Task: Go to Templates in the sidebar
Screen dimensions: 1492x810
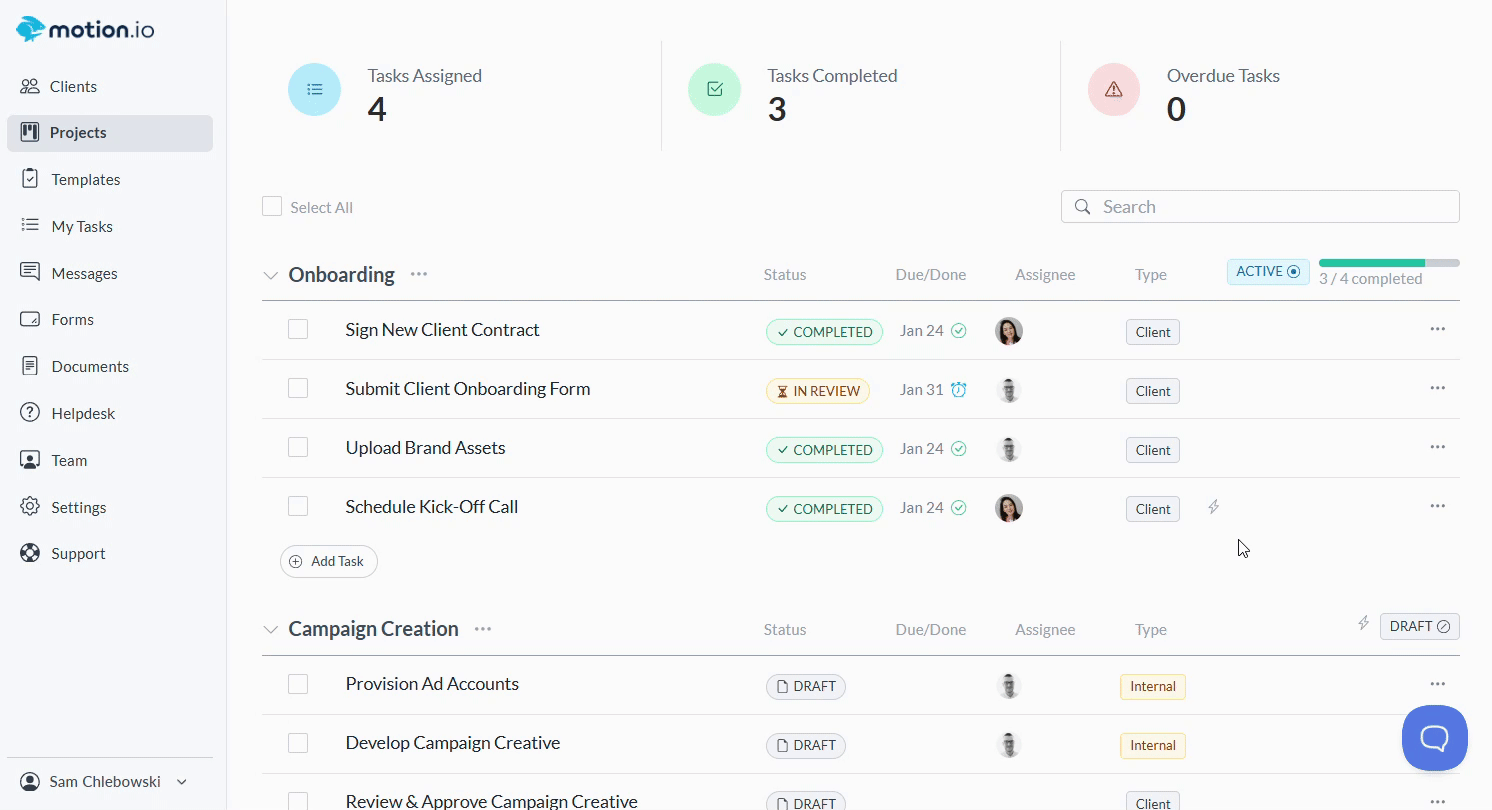Action: 85,180
